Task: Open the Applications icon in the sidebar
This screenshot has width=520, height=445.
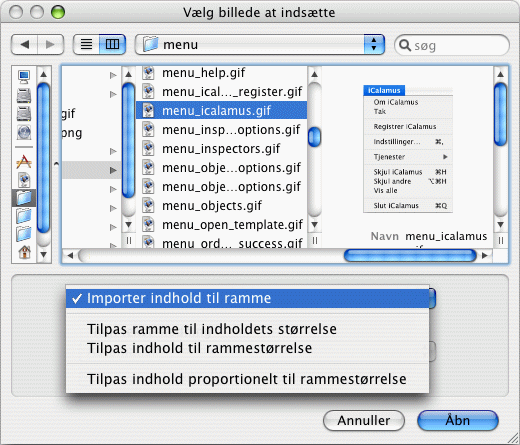Action: (x=24, y=162)
